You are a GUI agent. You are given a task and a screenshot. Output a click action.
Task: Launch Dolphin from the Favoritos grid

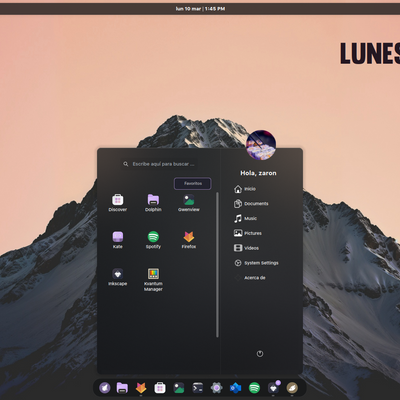[x=153, y=203]
